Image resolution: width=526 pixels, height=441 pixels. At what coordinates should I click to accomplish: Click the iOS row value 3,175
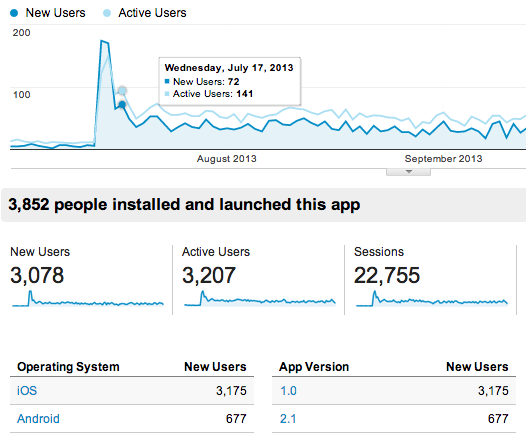(x=231, y=391)
